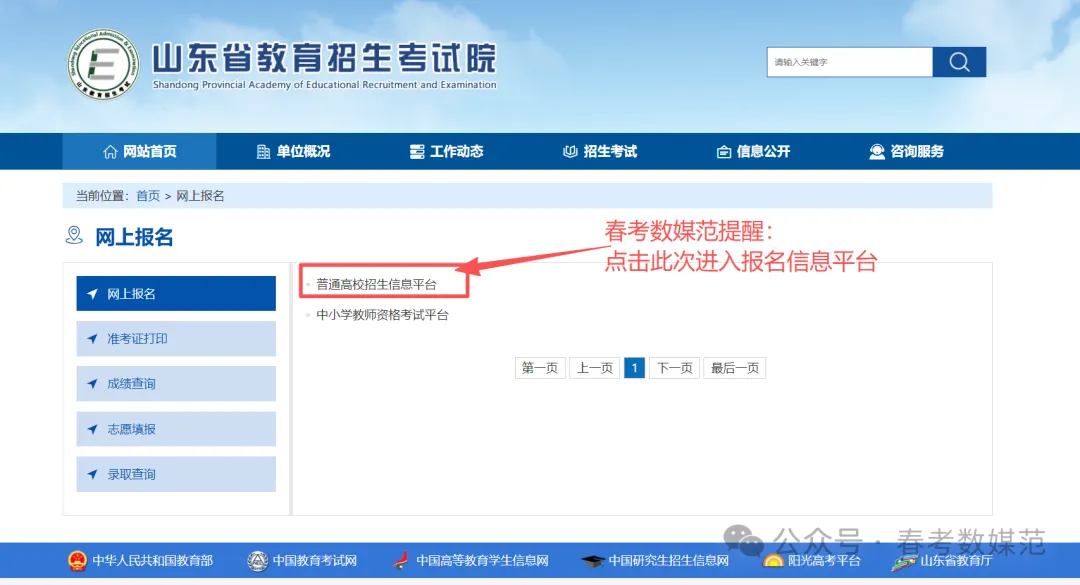Click the logo icon for 山东省教育厅

tap(903, 562)
